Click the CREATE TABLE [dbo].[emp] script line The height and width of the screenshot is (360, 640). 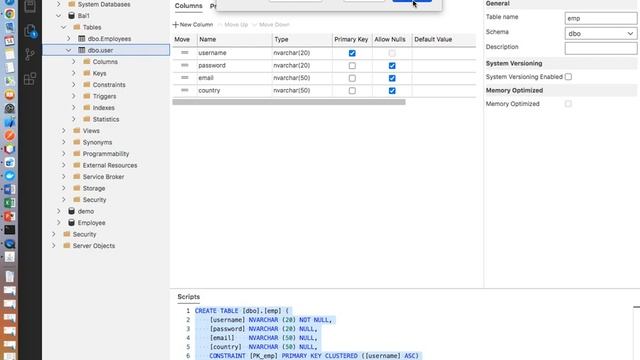point(242,311)
